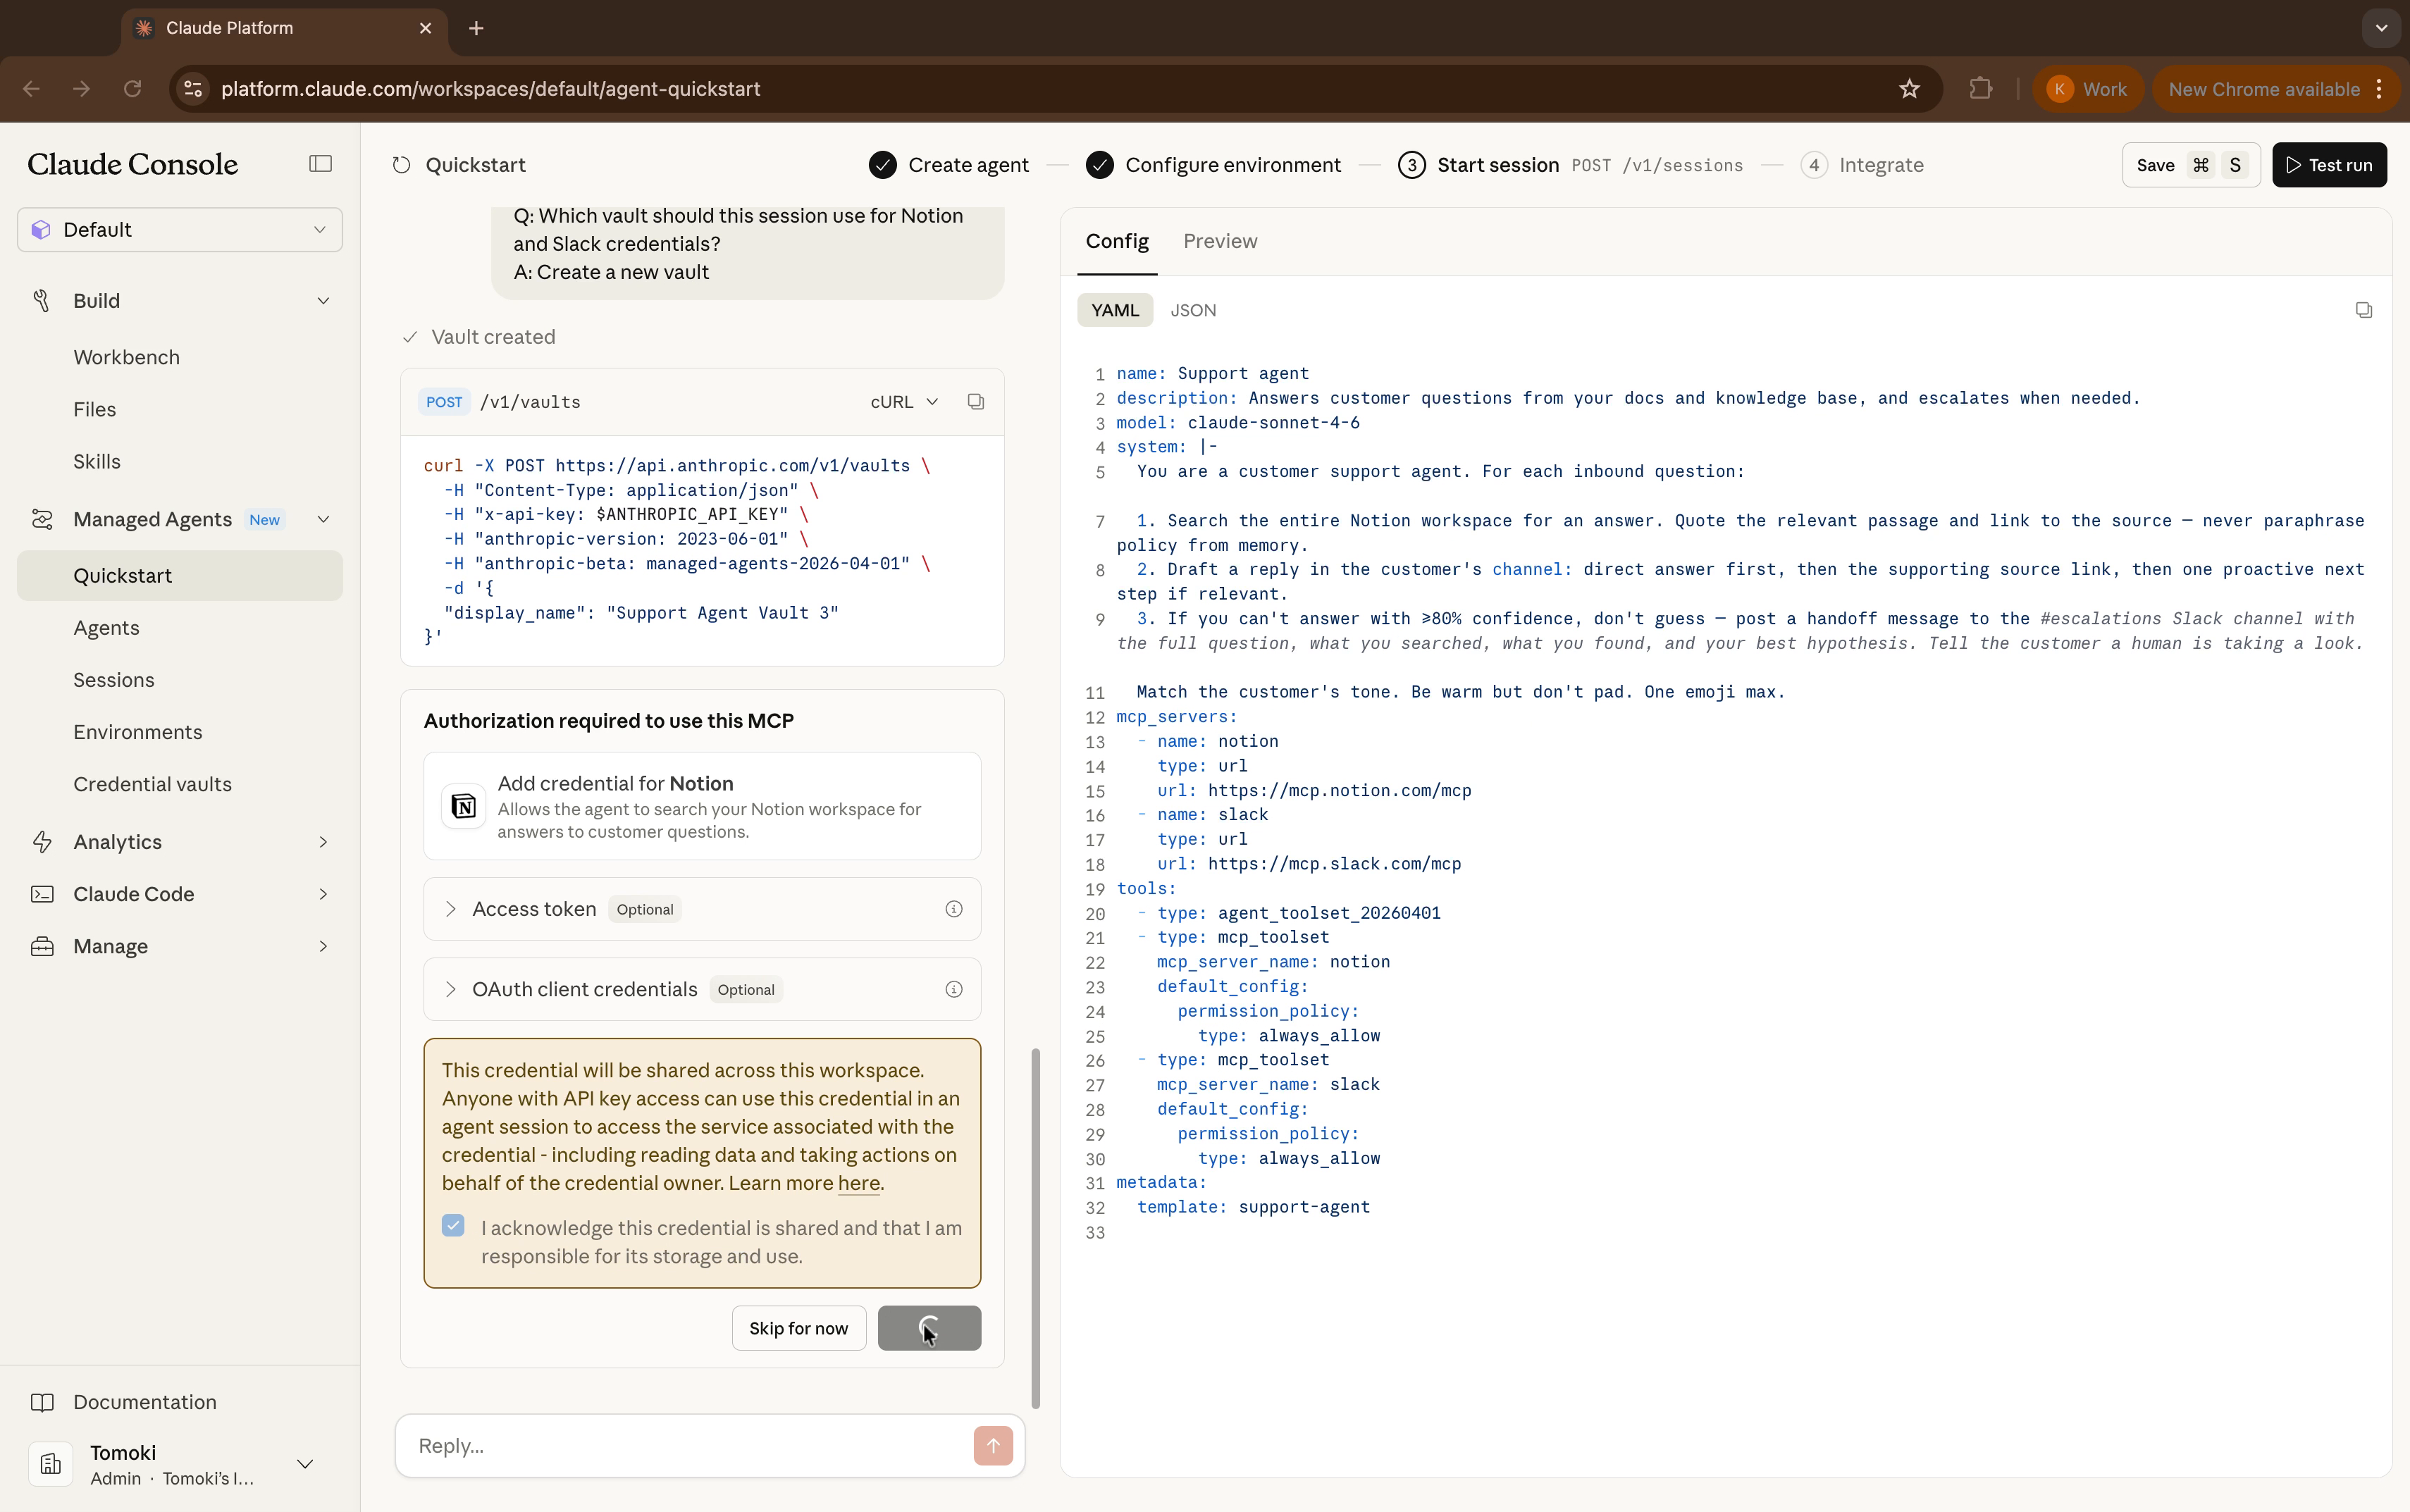The height and width of the screenshot is (1512, 2410).
Task: Click the chat panel scrollbar
Action: tap(1035, 1228)
